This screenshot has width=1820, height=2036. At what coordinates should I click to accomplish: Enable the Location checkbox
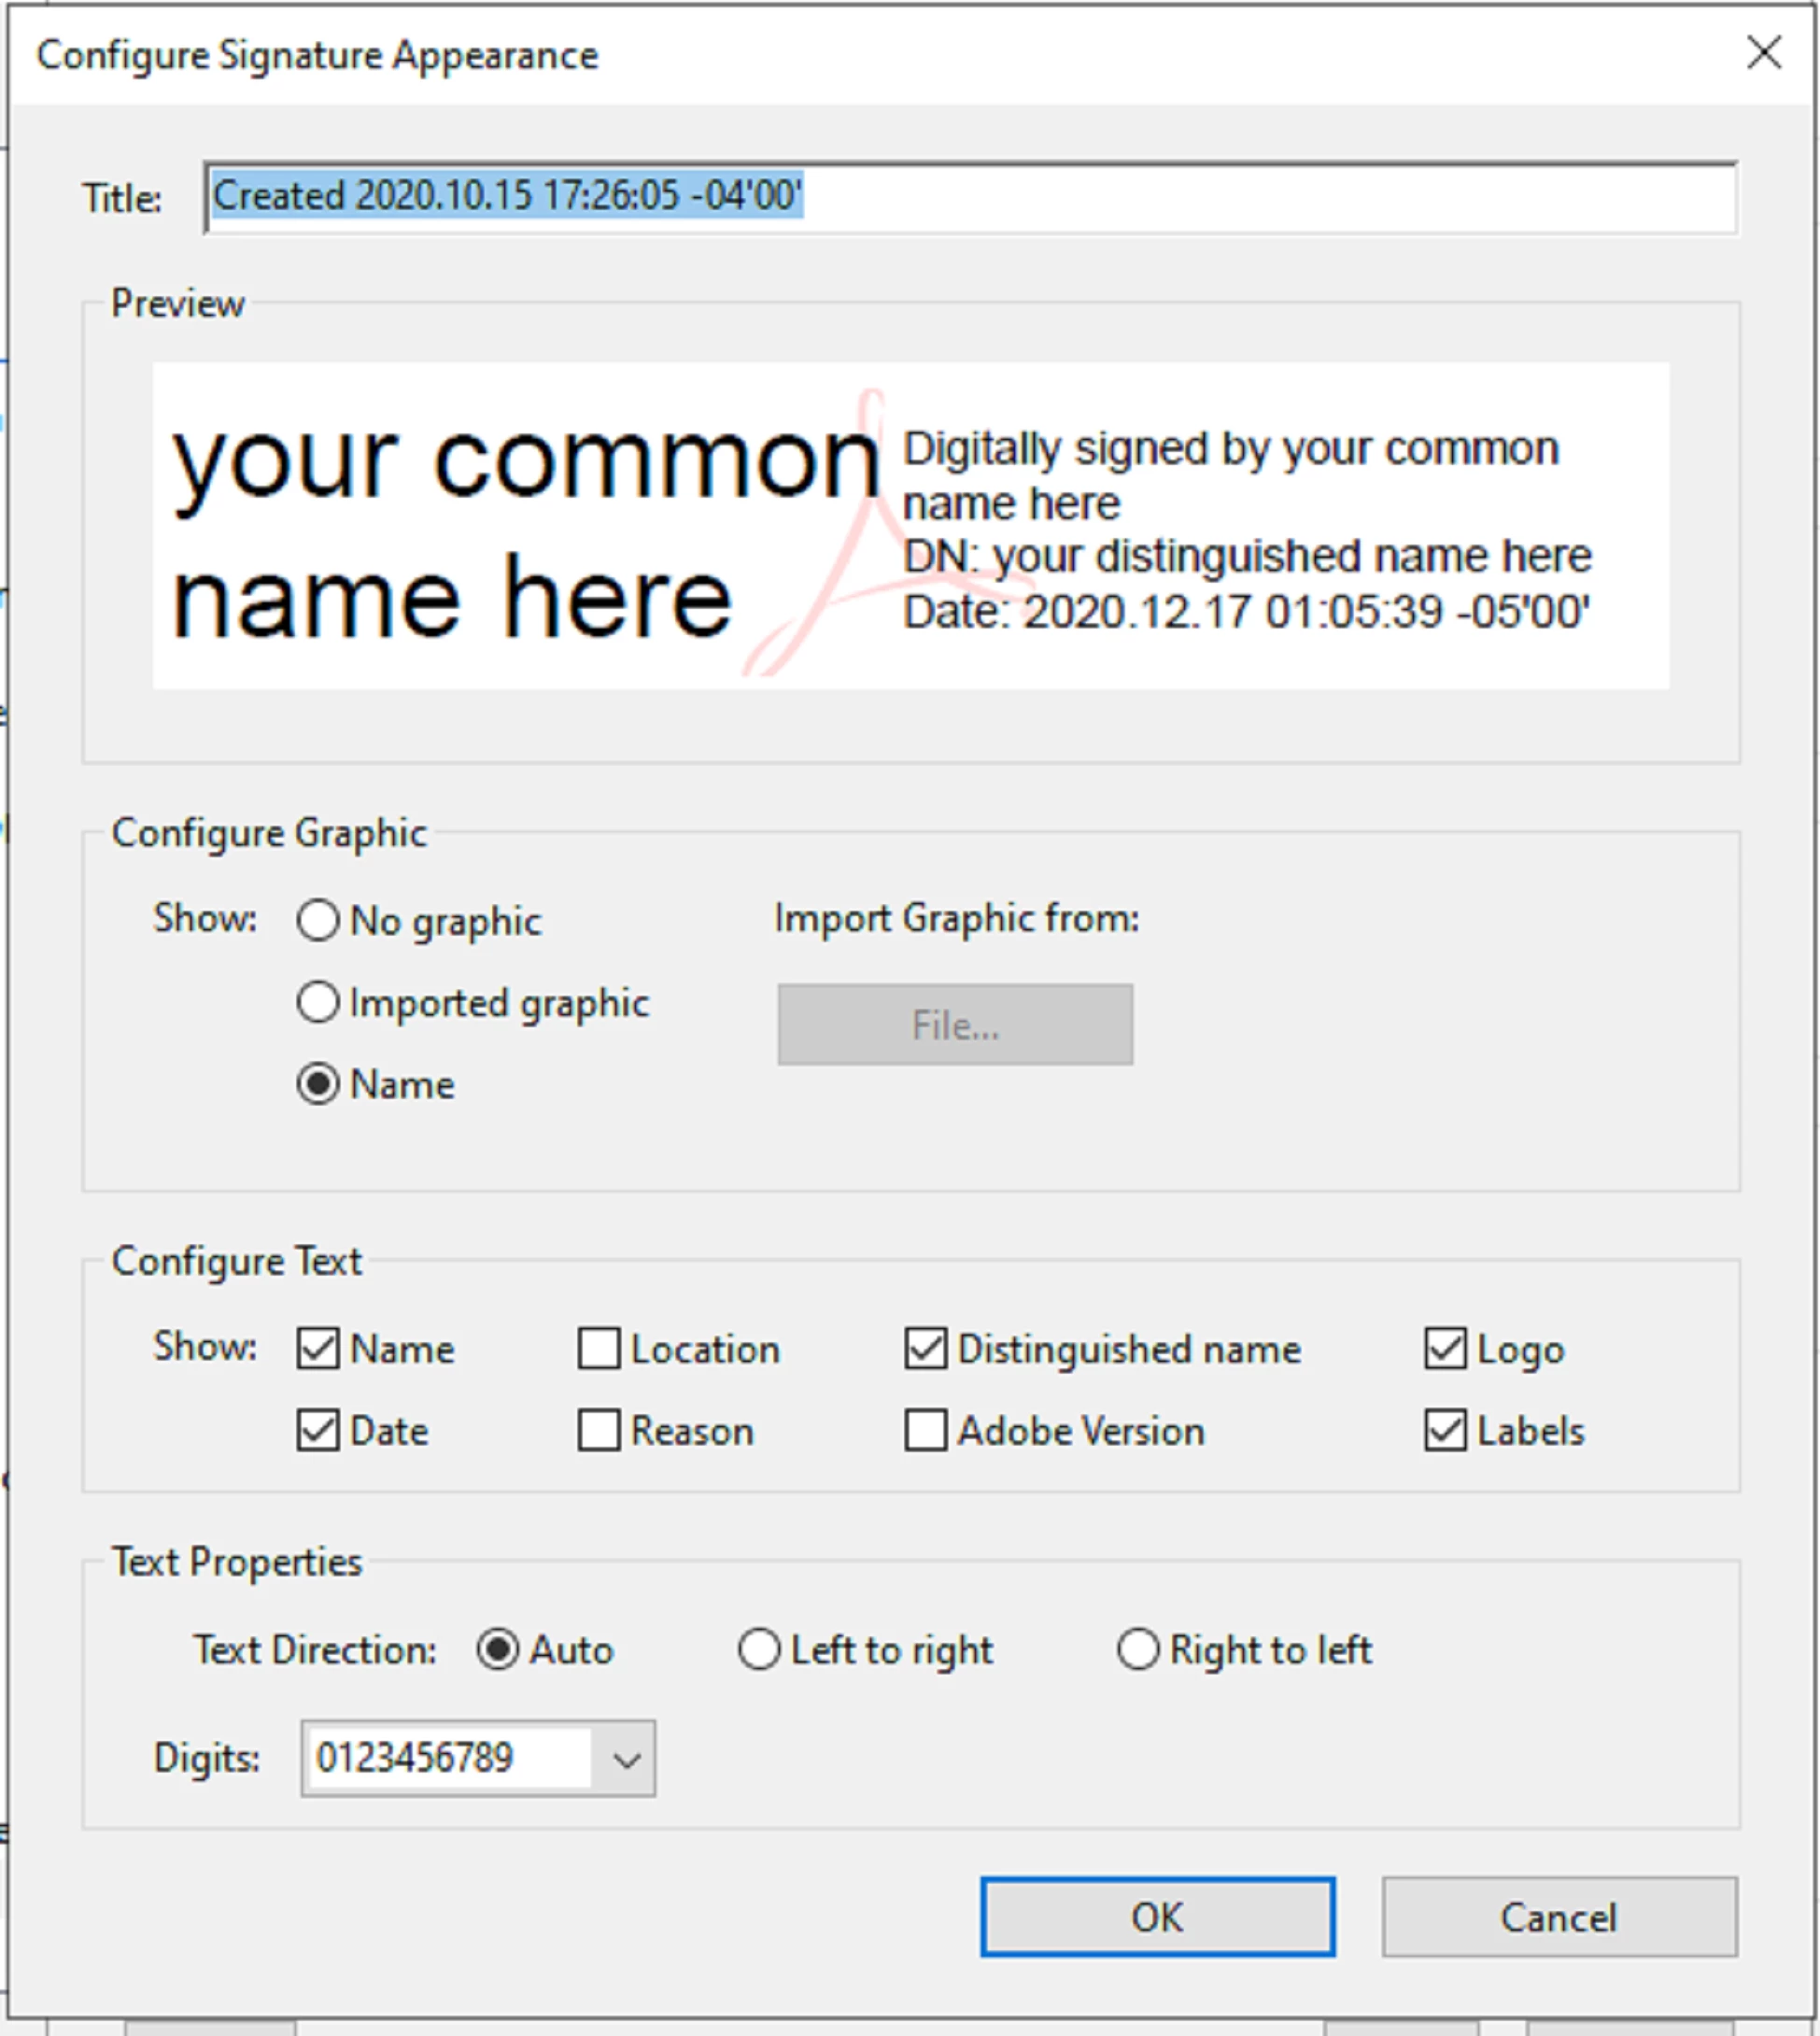click(599, 1348)
